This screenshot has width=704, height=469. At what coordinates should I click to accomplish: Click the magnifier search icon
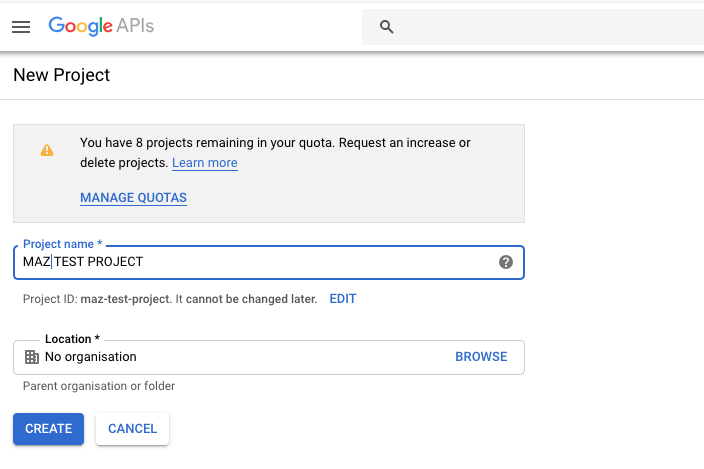click(386, 27)
